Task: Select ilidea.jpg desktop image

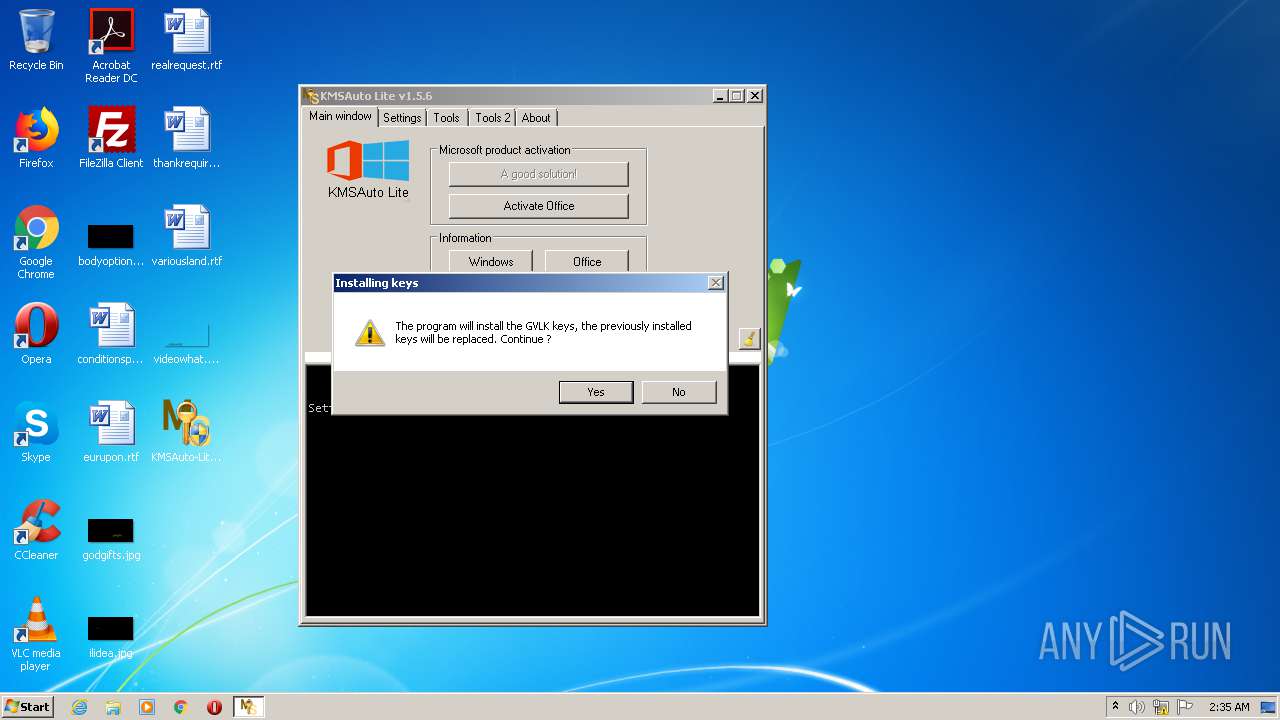Action: click(111, 636)
